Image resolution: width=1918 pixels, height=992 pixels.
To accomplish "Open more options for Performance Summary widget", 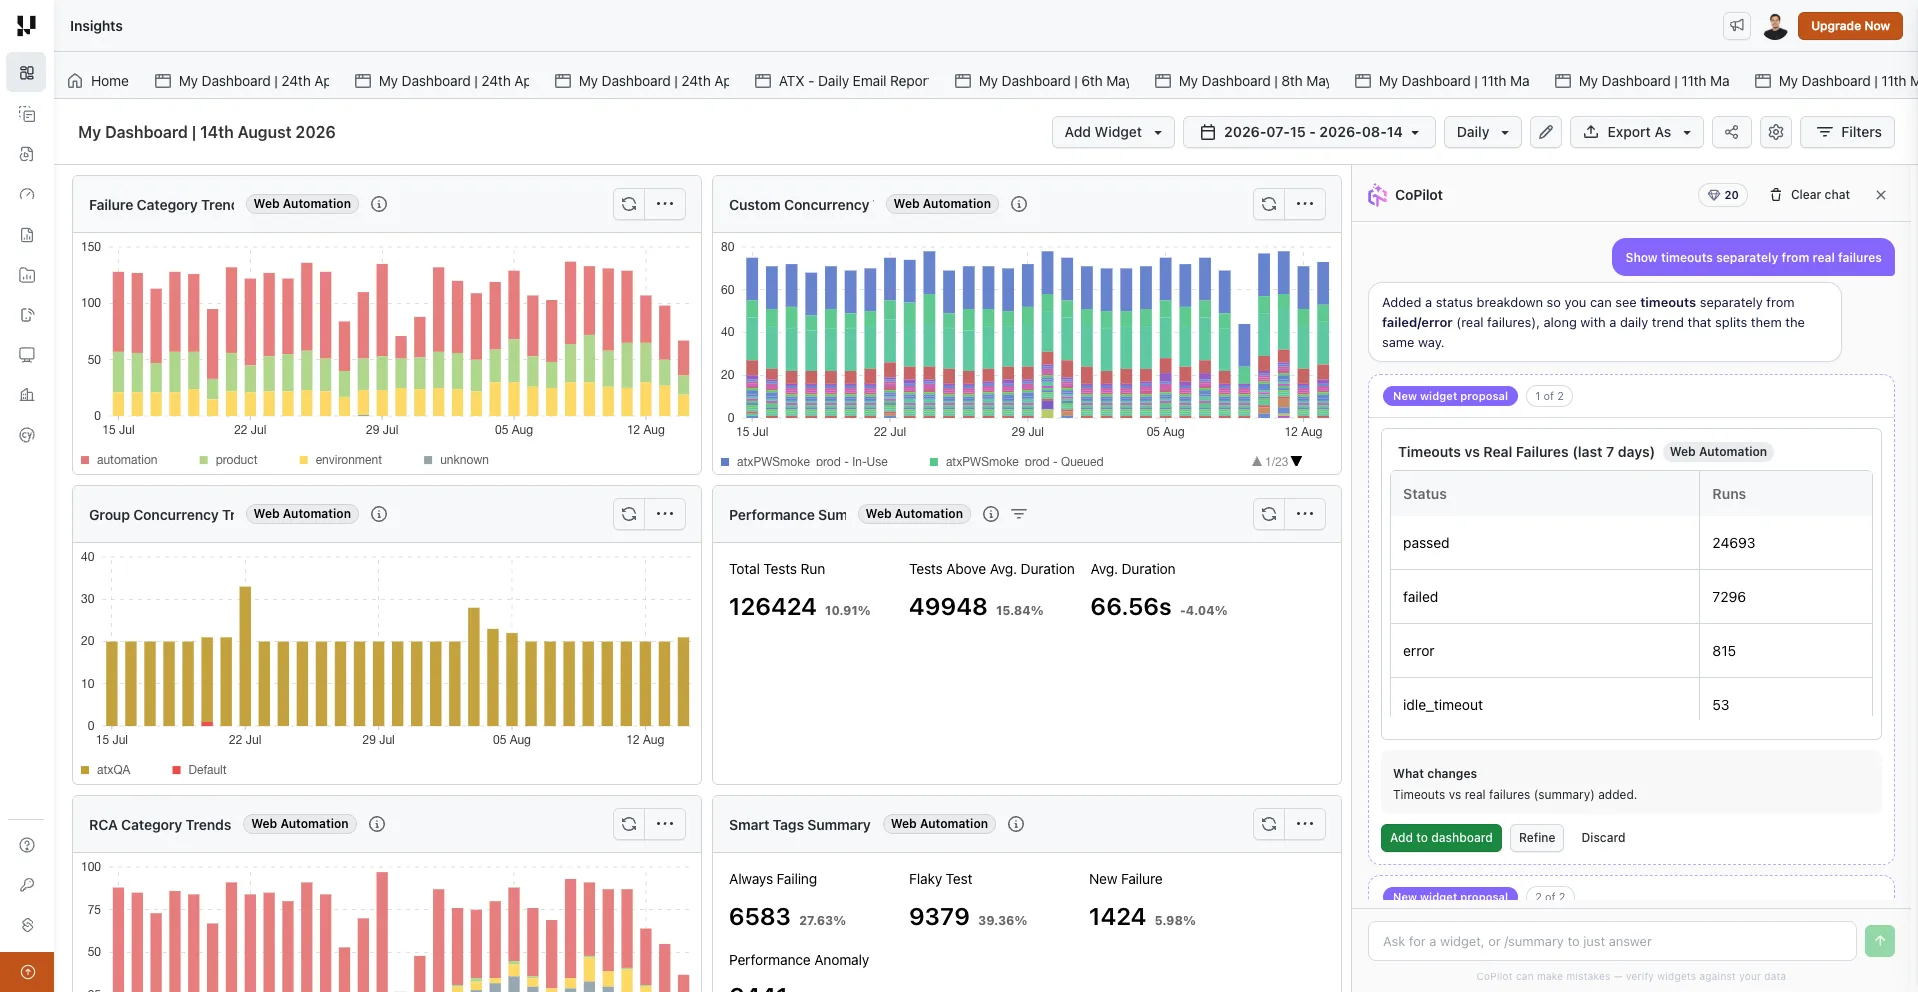I will (1305, 514).
